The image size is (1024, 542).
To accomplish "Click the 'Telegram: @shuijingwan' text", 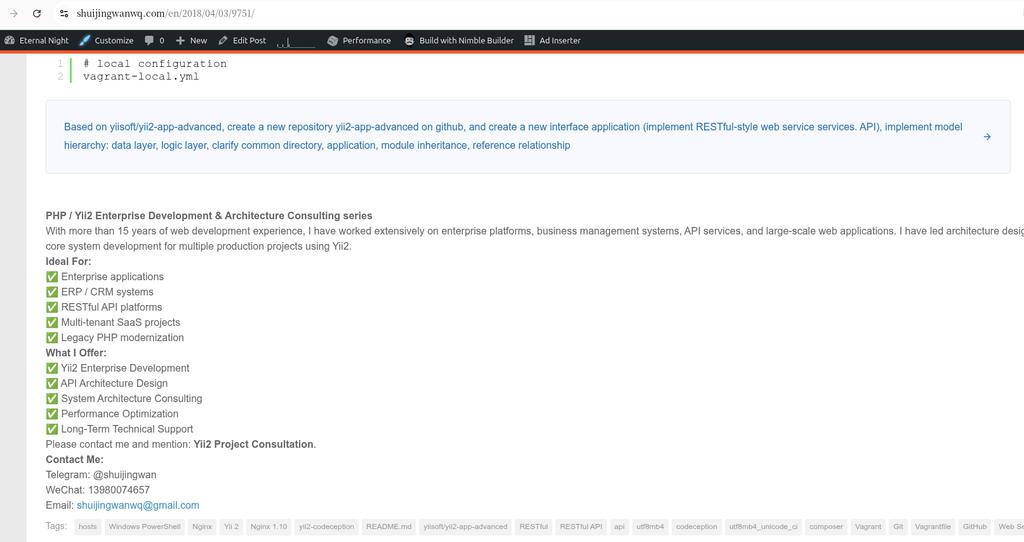I will (x=101, y=475).
